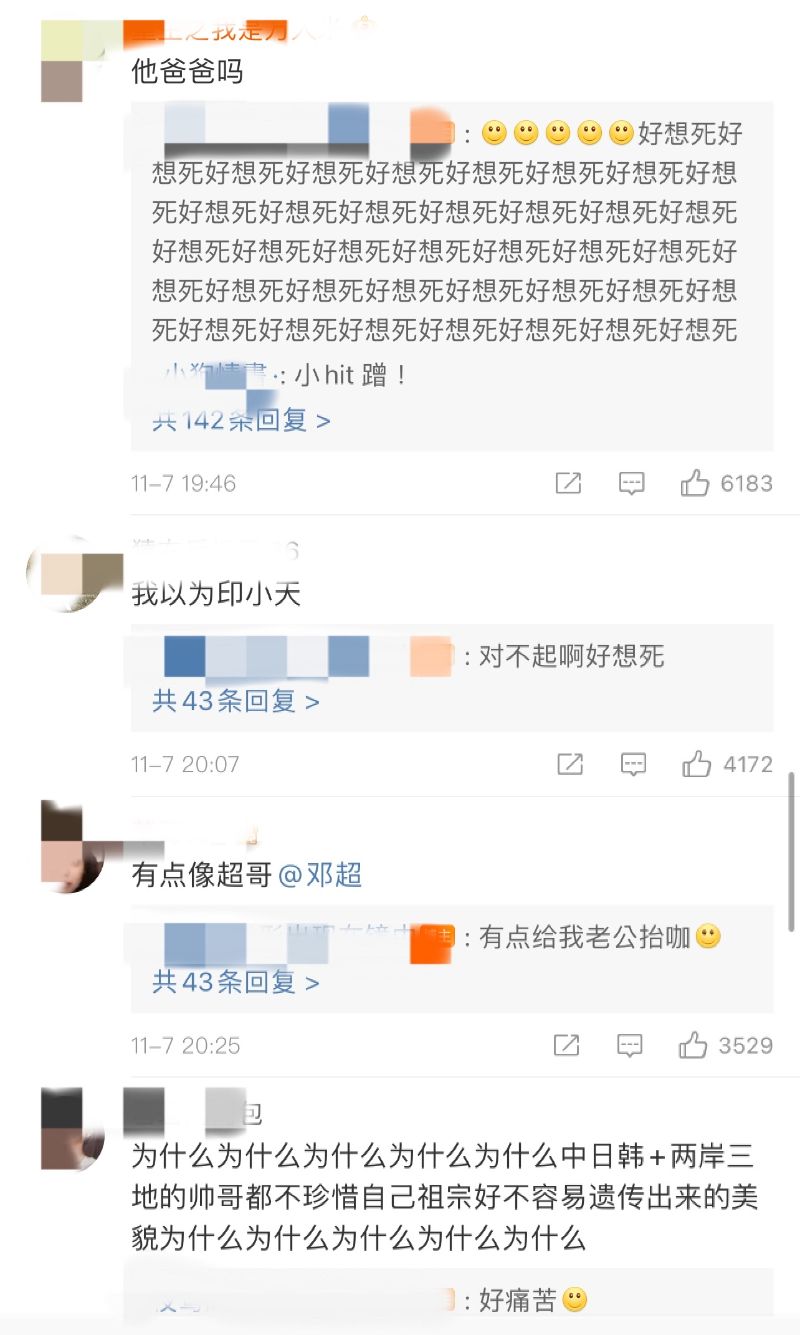The height and width of the screenshot is (1335, 800).
Task: Reply to the comment posted at 11-7 20:25
Action: click(630, 1046)
